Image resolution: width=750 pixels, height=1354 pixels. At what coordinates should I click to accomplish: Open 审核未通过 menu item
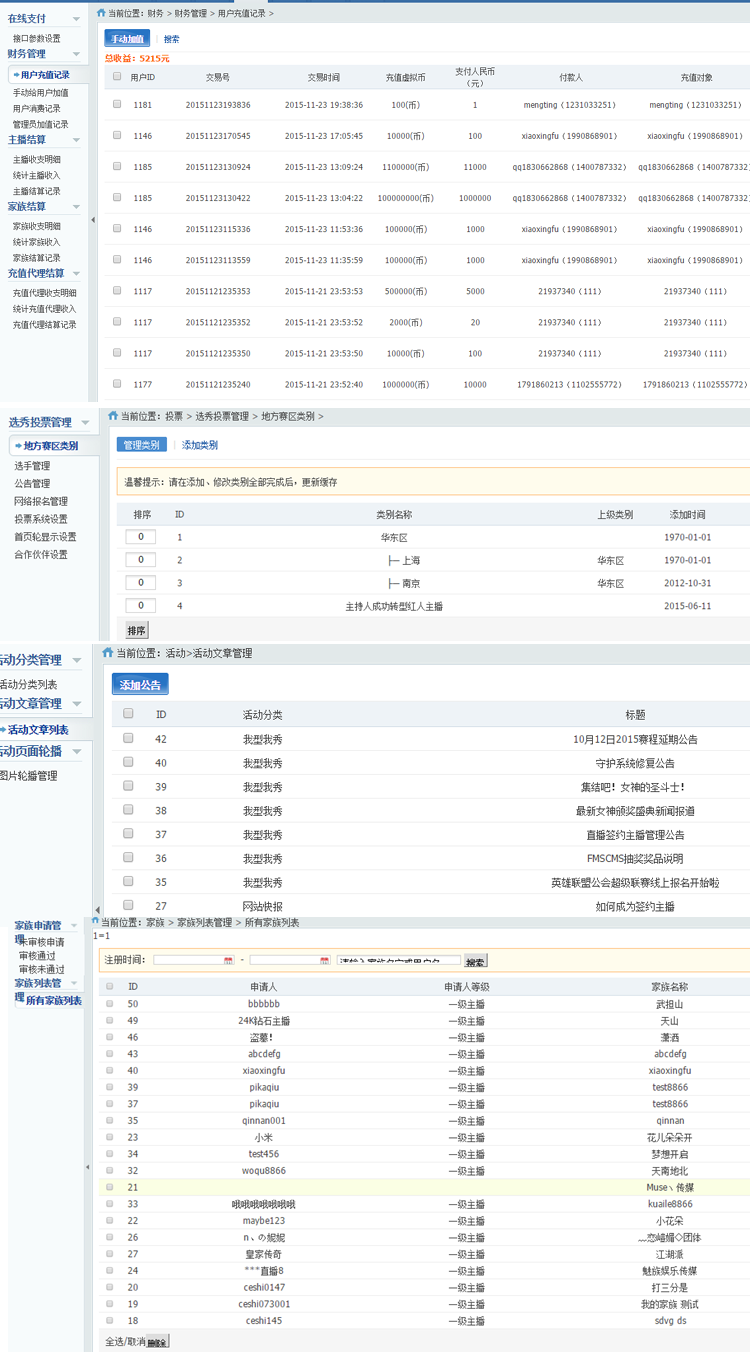[x=42, y=969]
